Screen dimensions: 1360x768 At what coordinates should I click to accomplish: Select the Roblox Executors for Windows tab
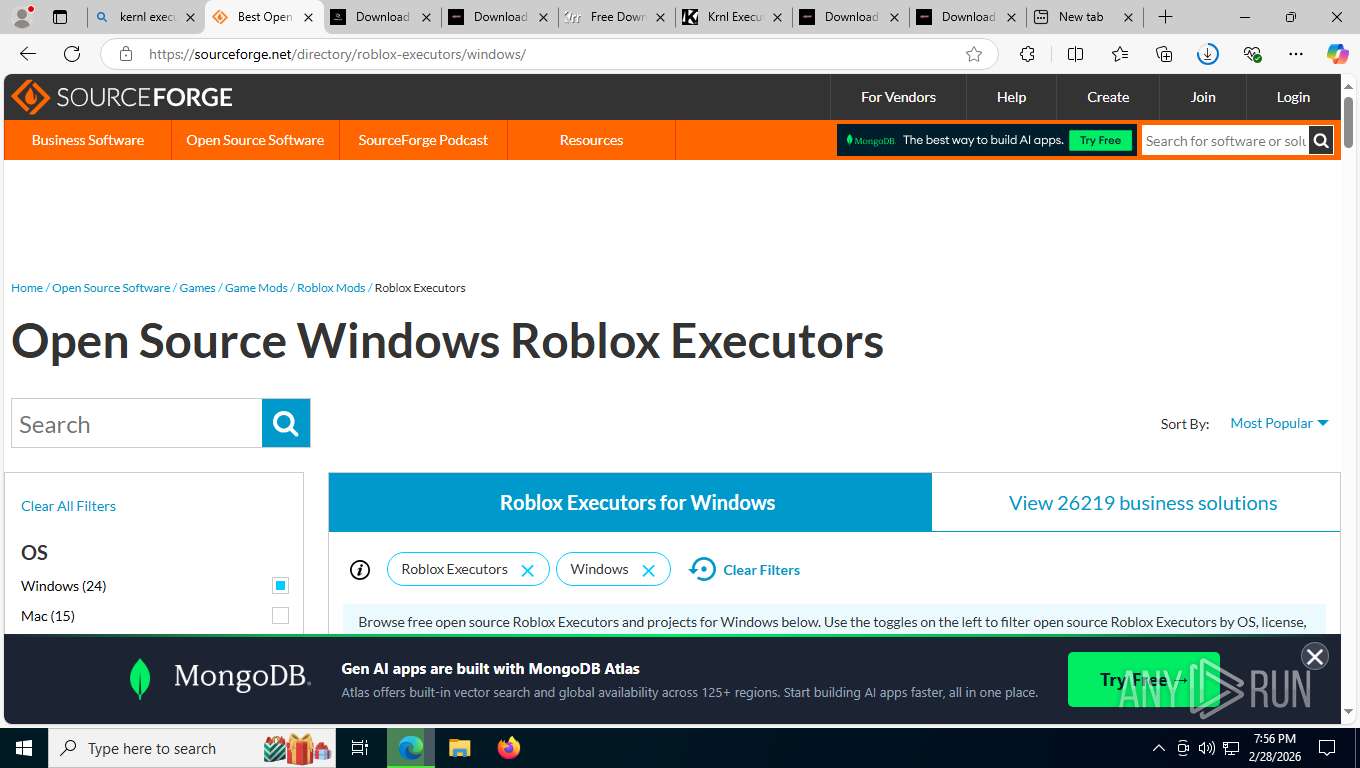(x=630, y=502)
